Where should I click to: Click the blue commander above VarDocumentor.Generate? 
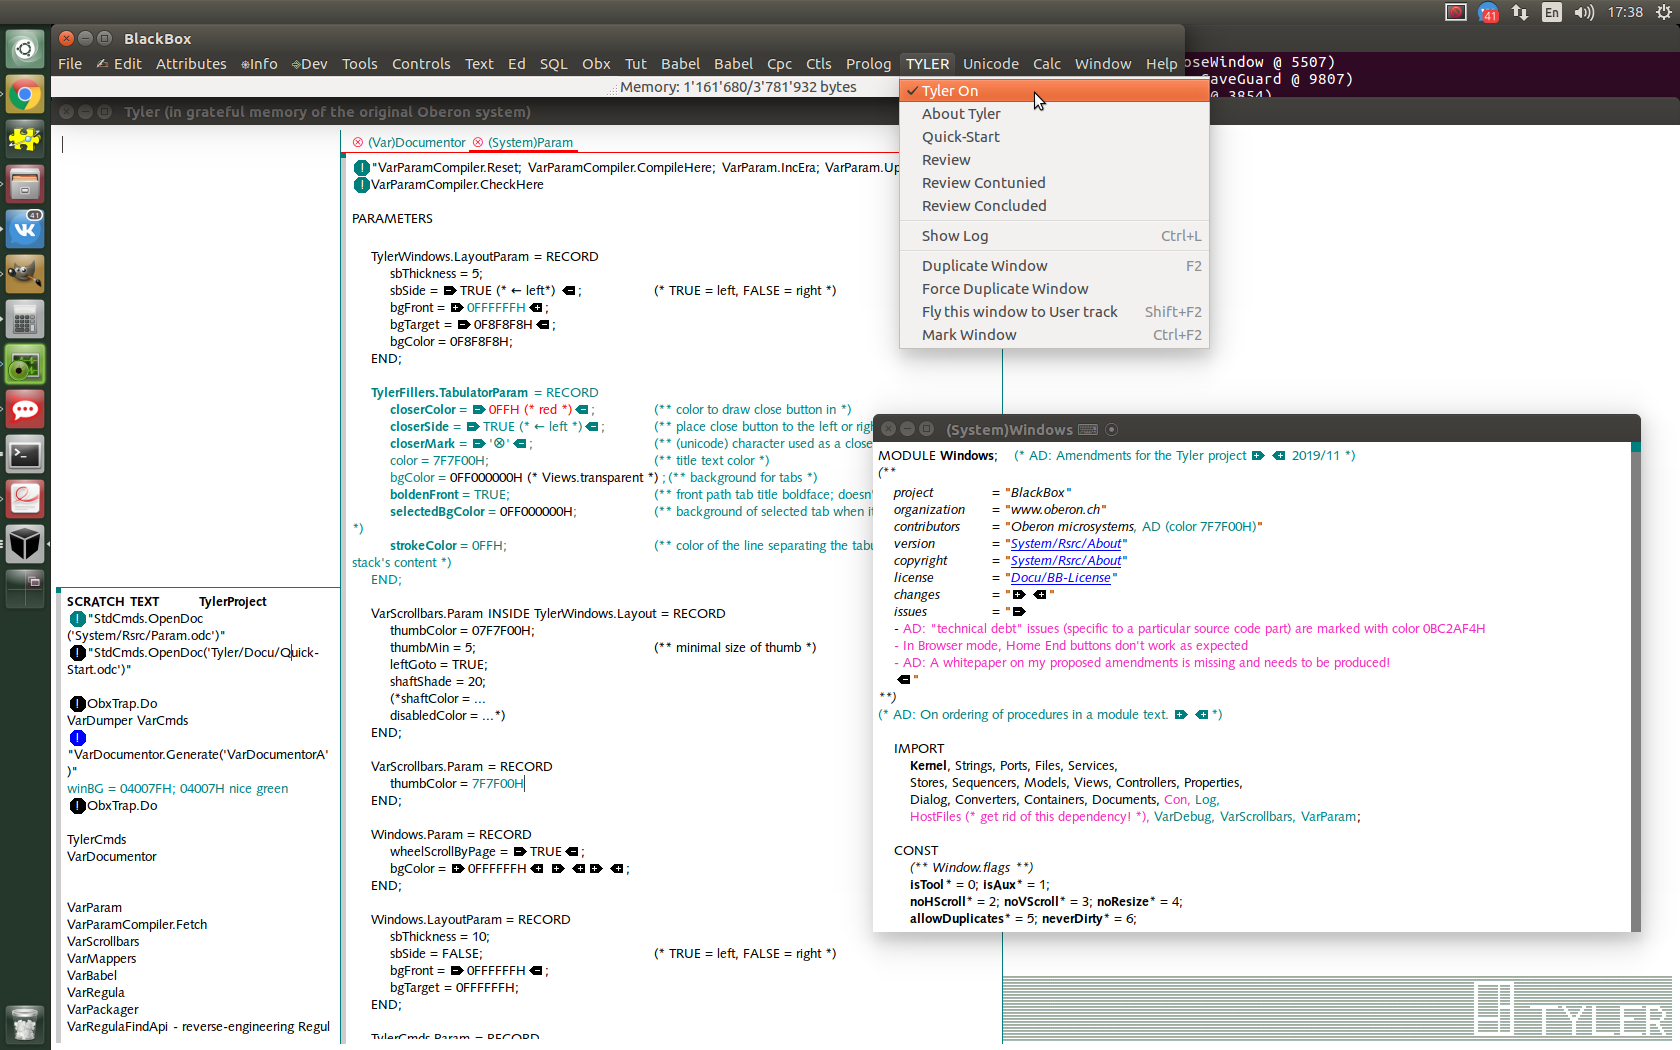click(78, 738)
